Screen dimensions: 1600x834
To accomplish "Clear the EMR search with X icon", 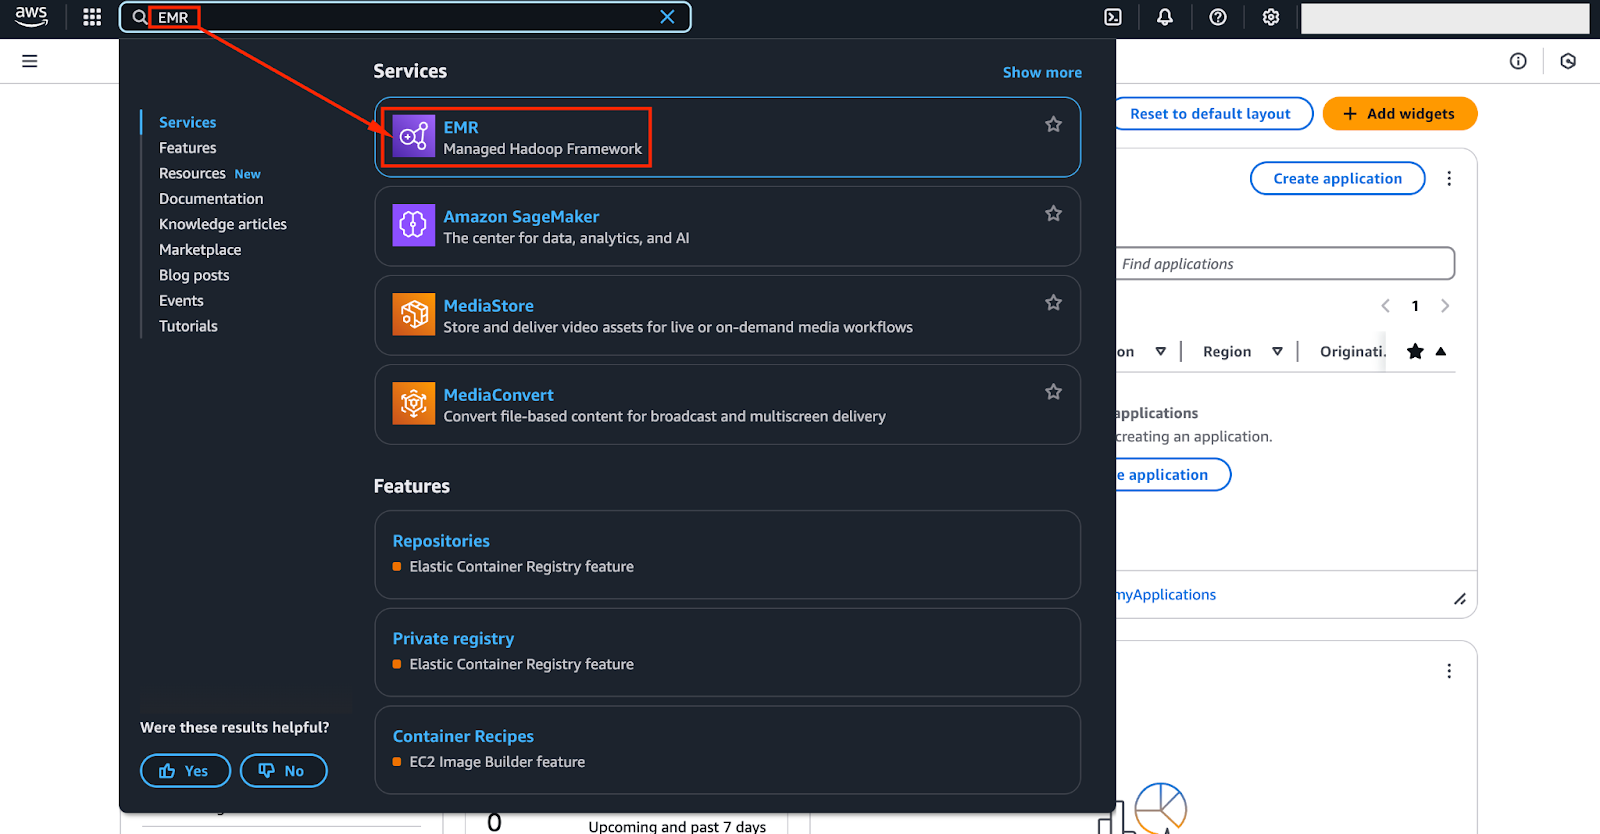I will tap(667, 17).
